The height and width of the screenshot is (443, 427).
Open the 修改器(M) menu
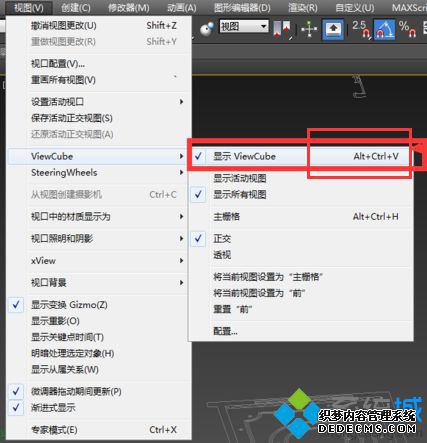(129, 7)
